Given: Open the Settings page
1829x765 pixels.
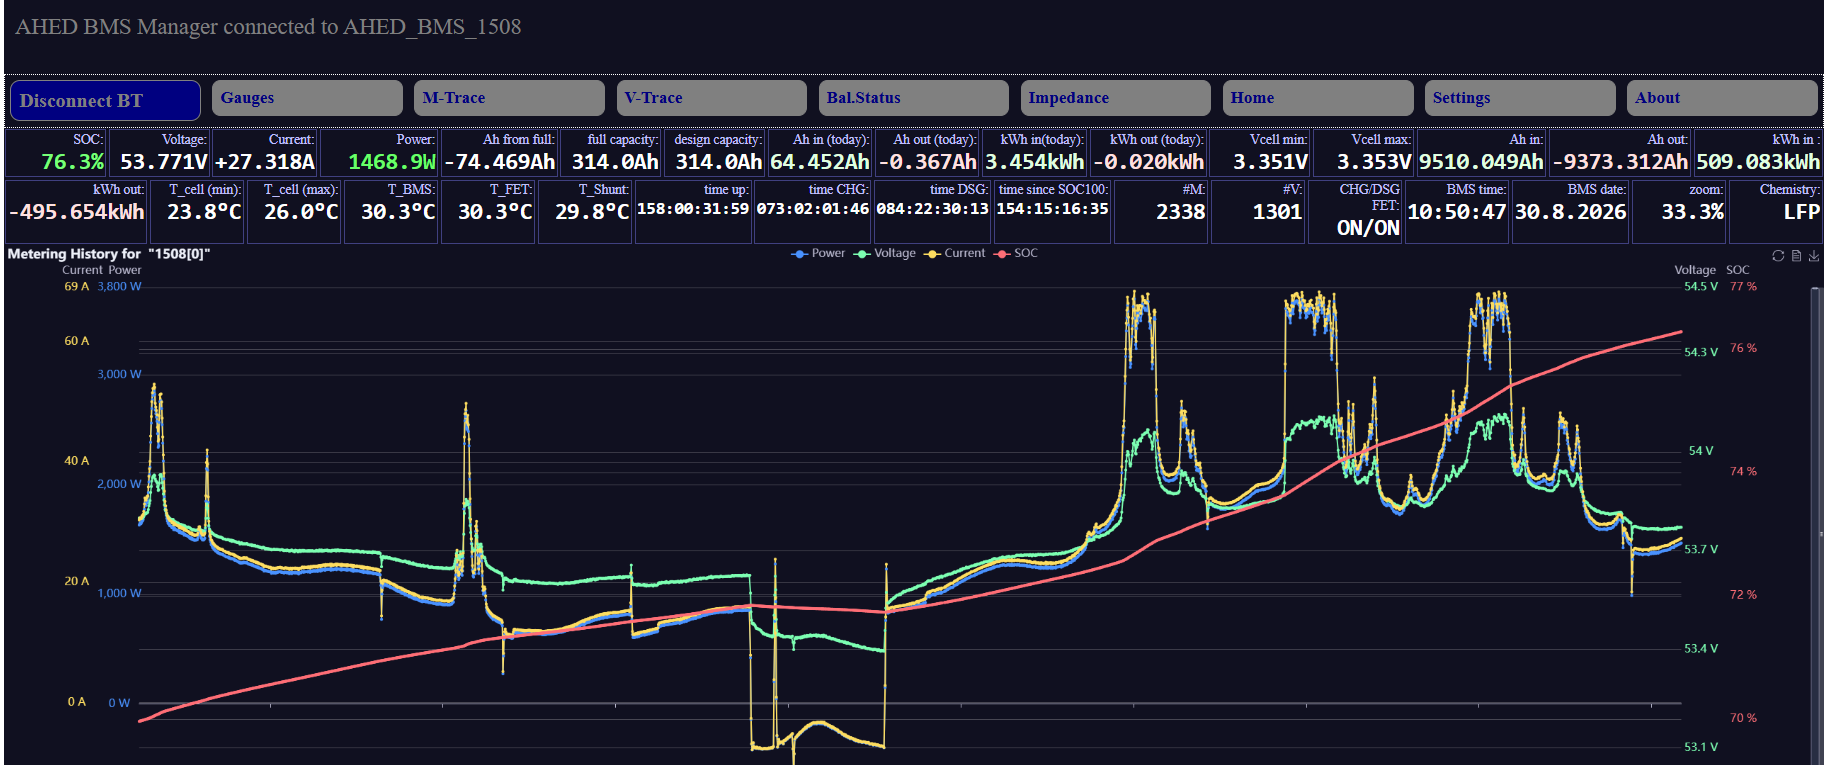Looking at the screenshot, I should [x=1520, y=98].
